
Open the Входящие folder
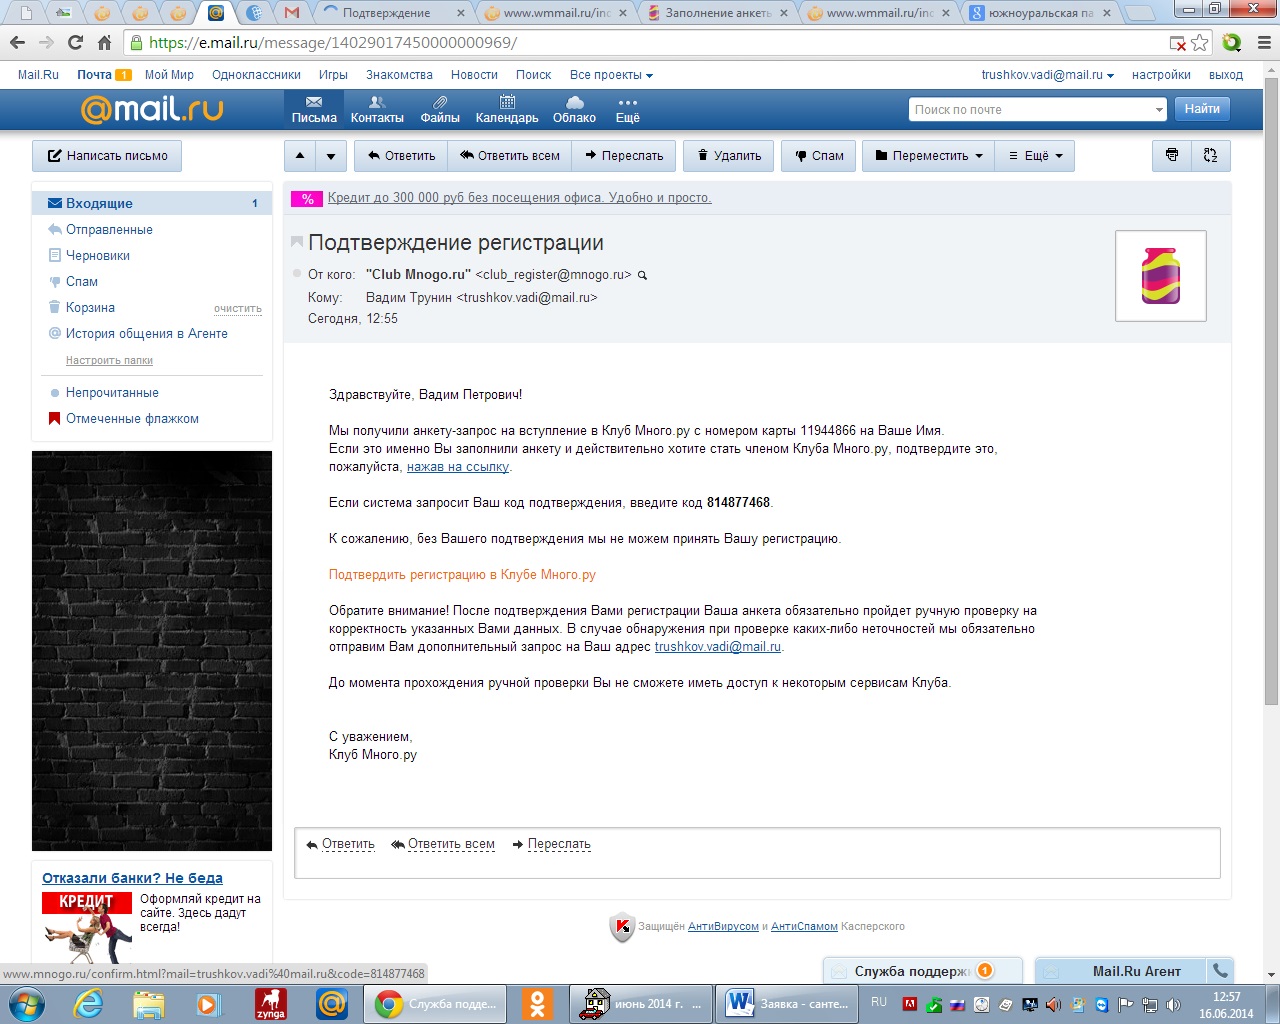152,203
